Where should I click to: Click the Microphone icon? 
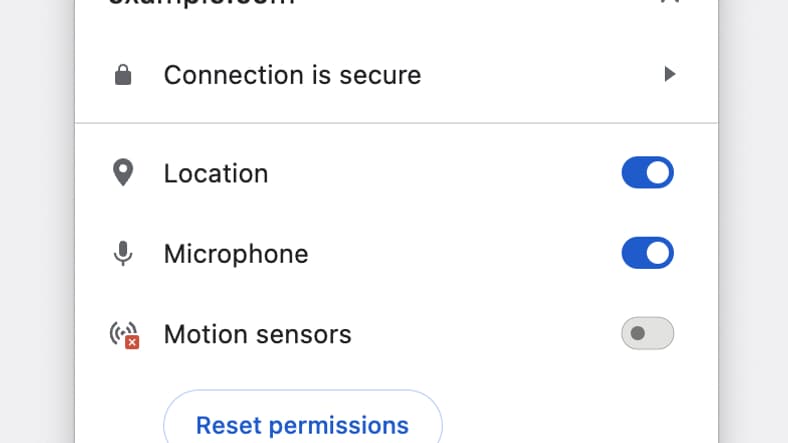[x=123, y=253]
